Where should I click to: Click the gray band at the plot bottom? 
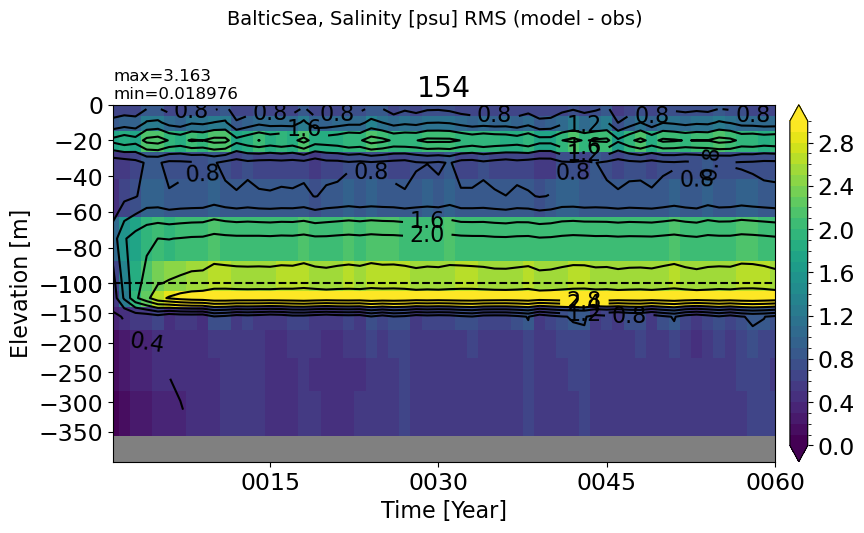tap(443, 448)
